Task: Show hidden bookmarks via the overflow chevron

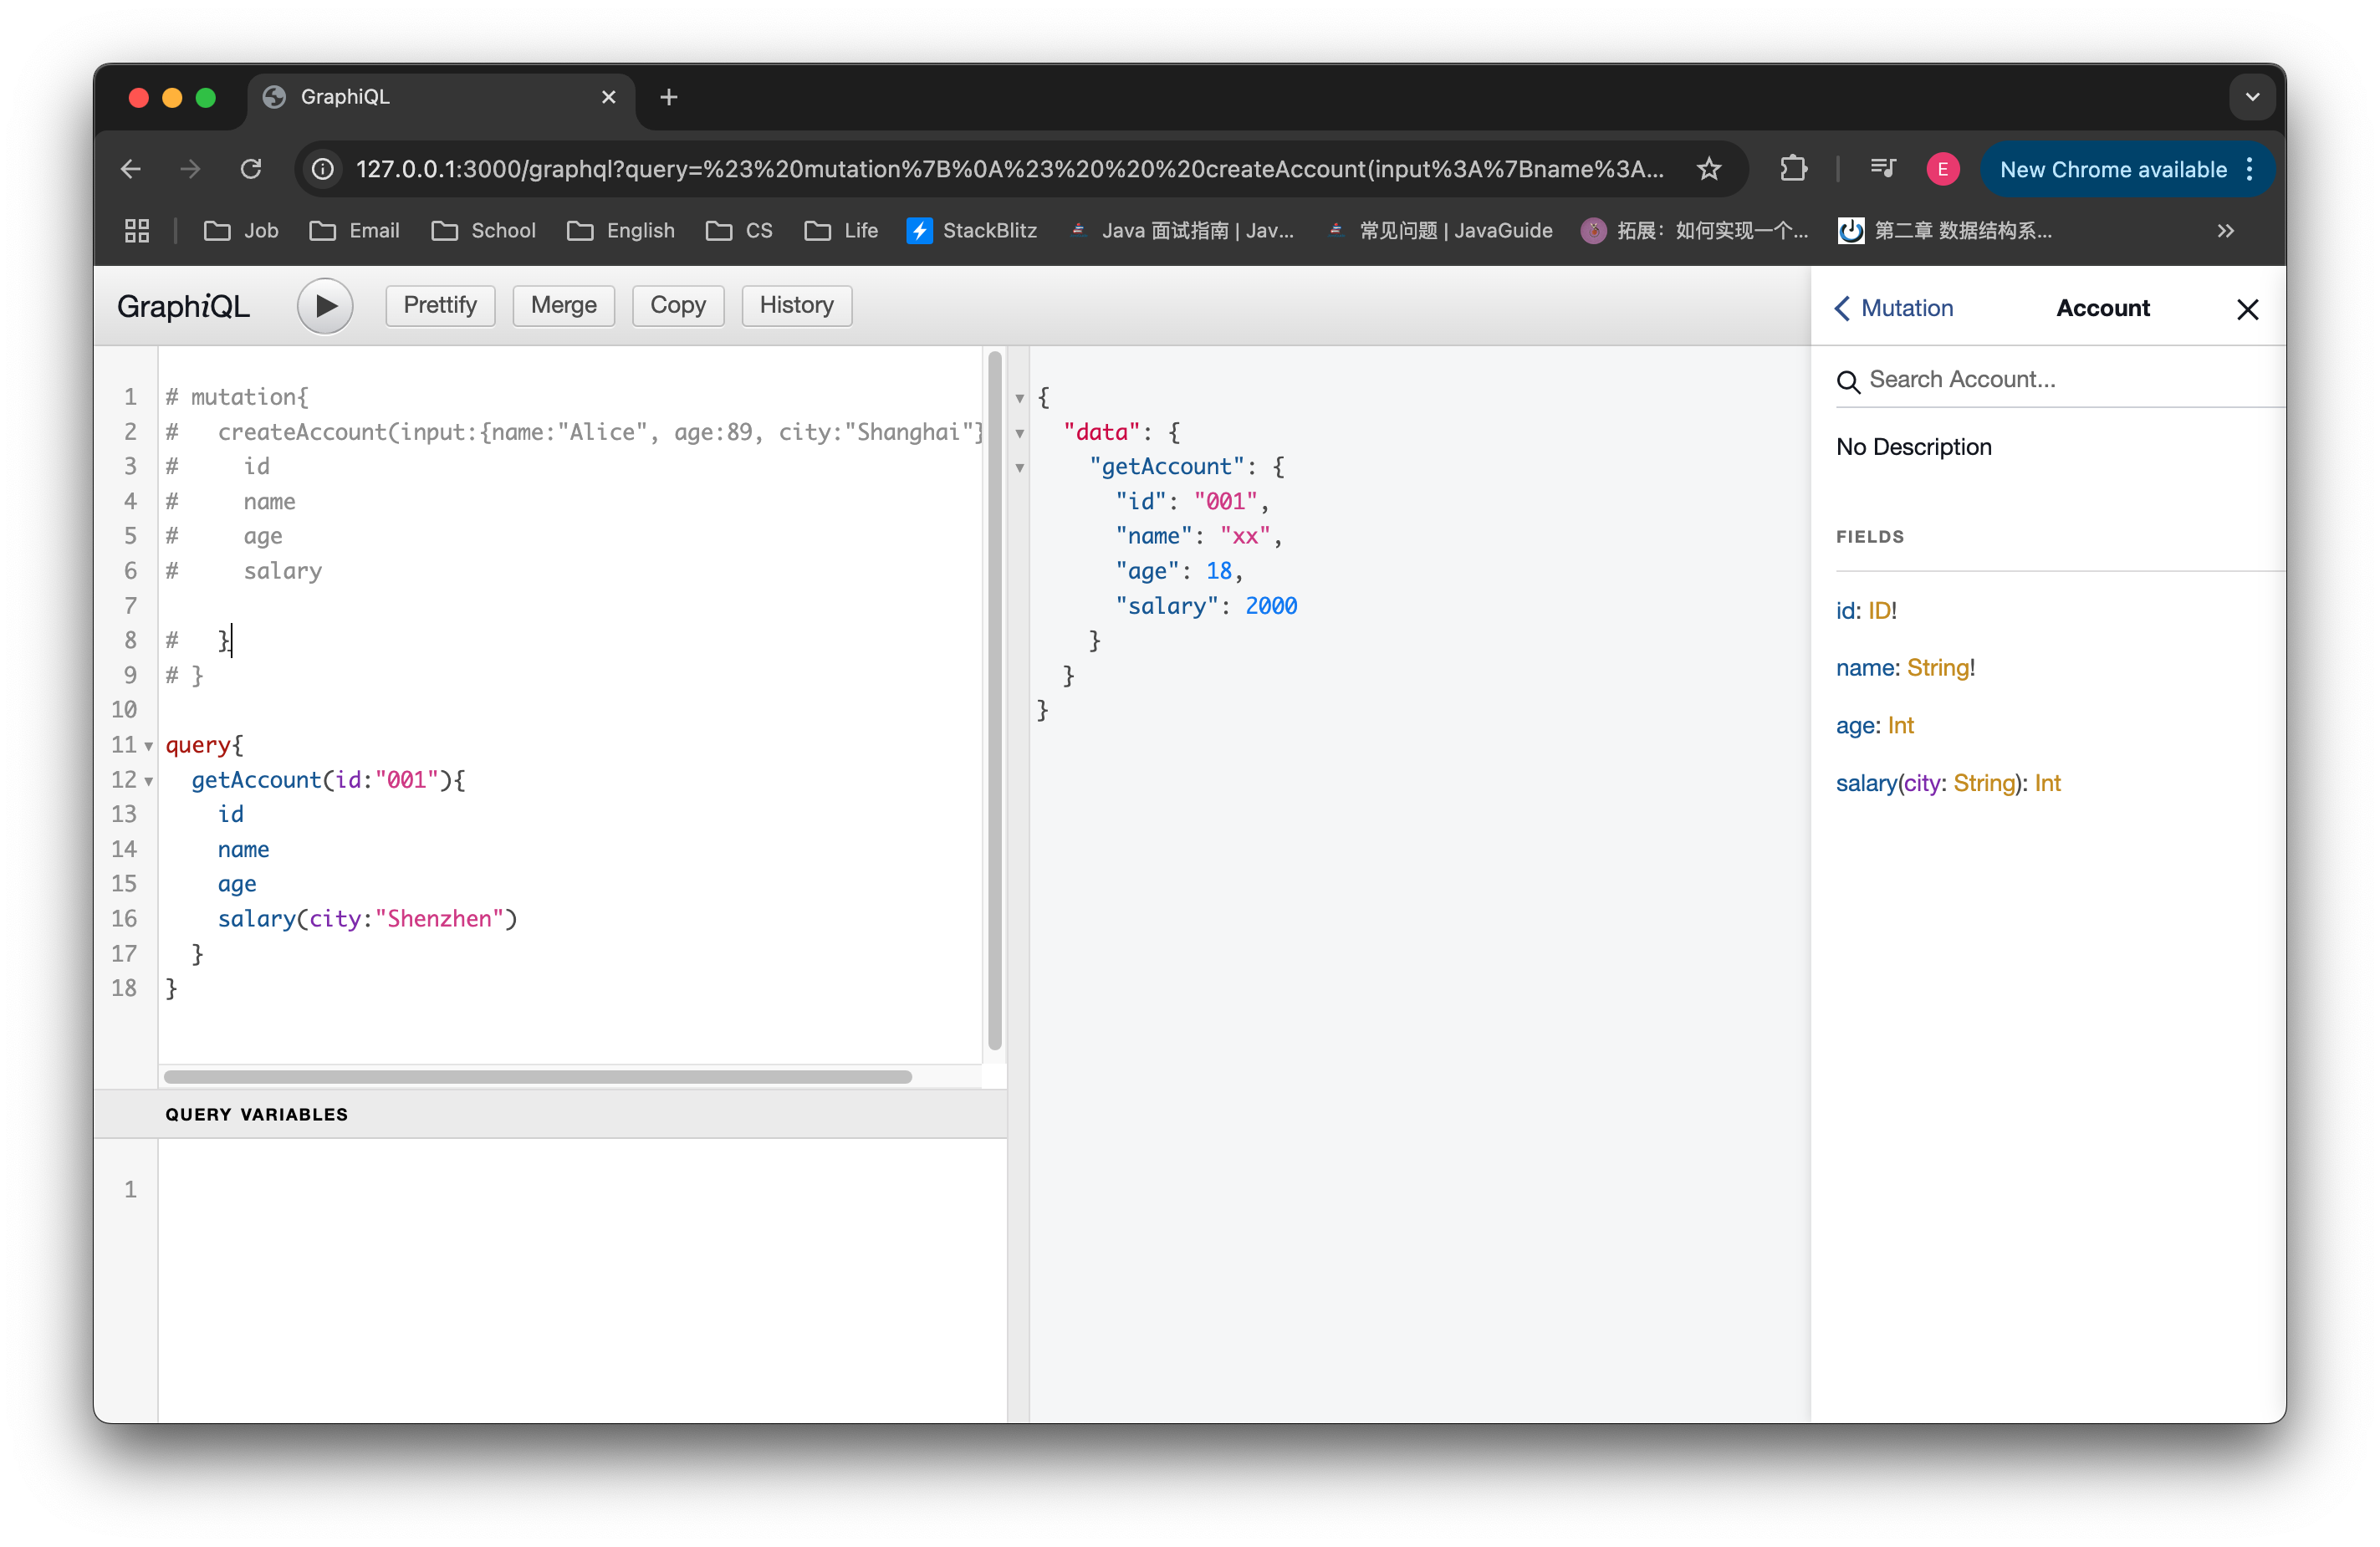Action: pyautogui.click(x=2226, y=230)
